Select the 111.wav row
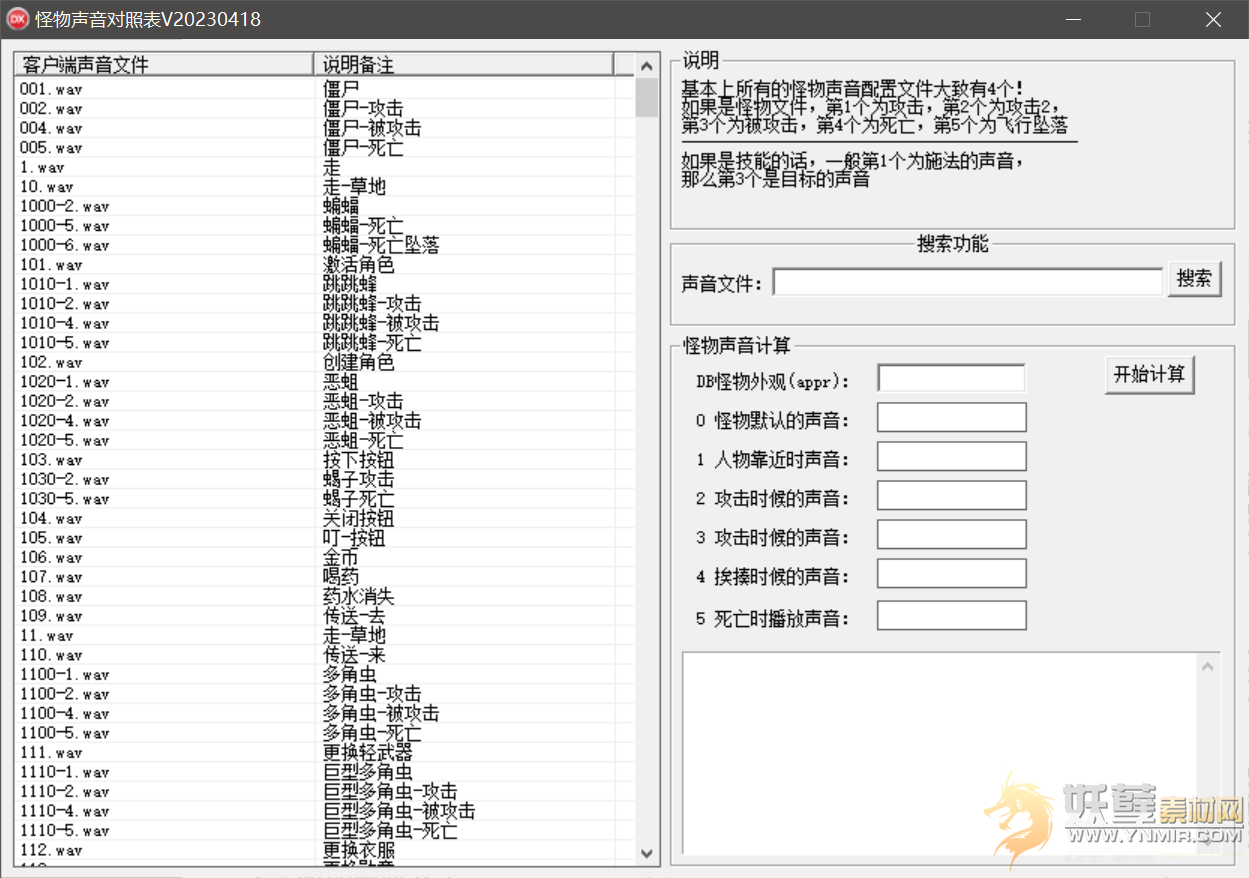Image resolution: width=1249 pixels, height=878 pixels. click(x=325, y=752)
